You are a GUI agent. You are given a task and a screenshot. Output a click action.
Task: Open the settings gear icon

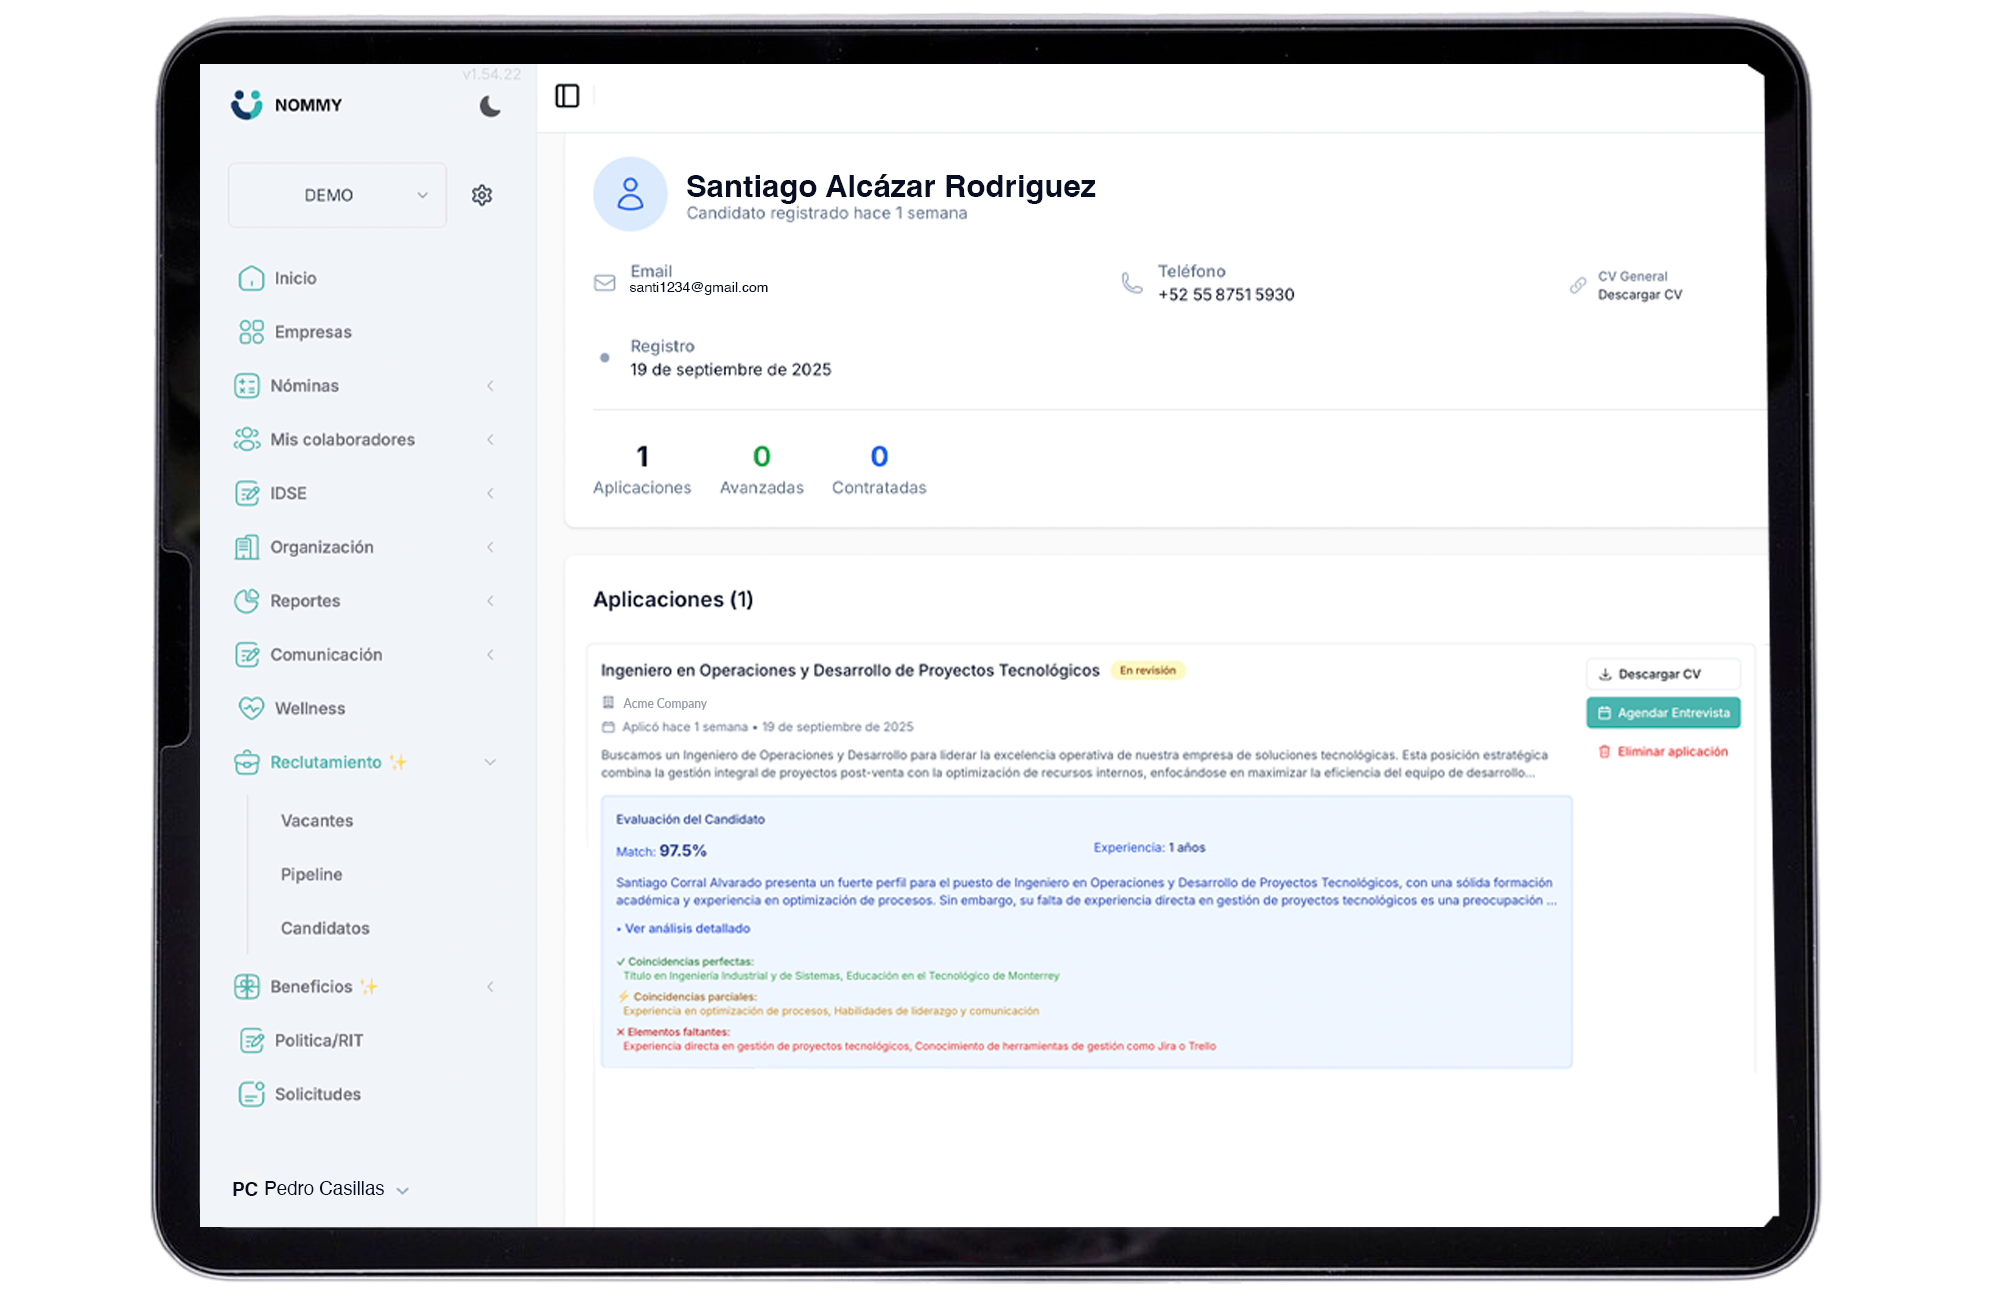pyautogui.click(x=482, y=195)
